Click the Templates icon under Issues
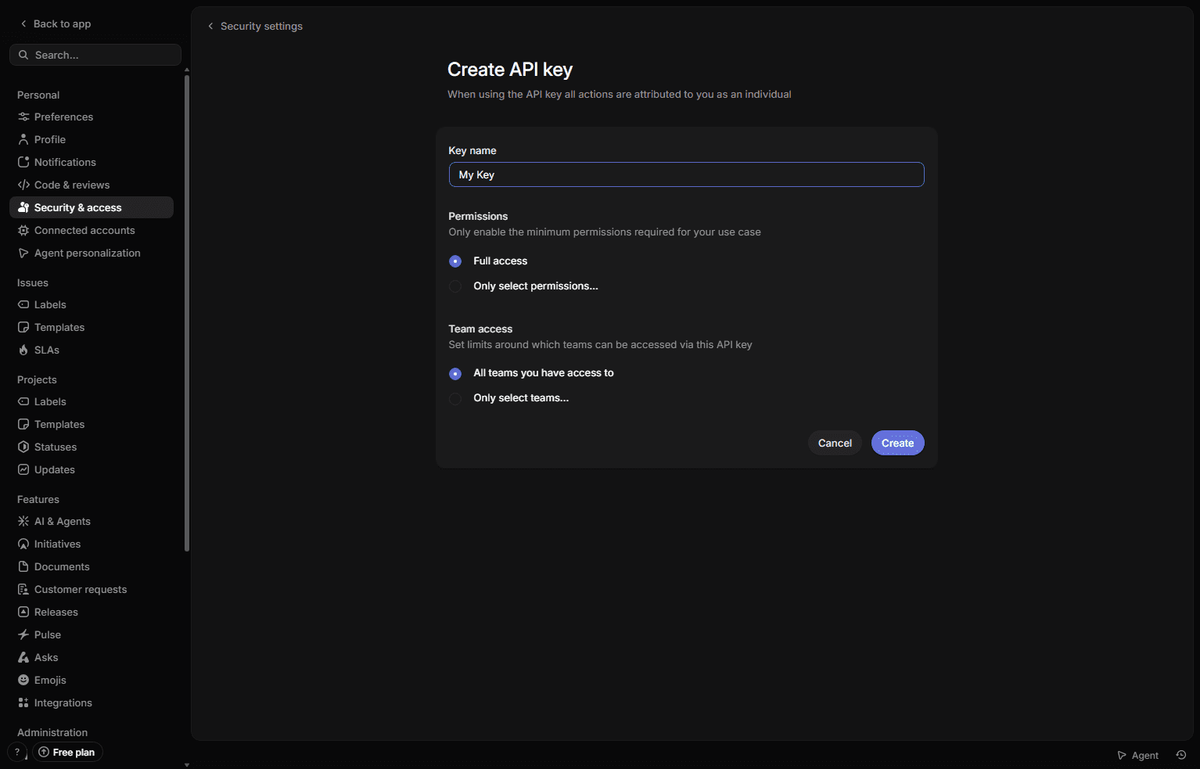 24,327
